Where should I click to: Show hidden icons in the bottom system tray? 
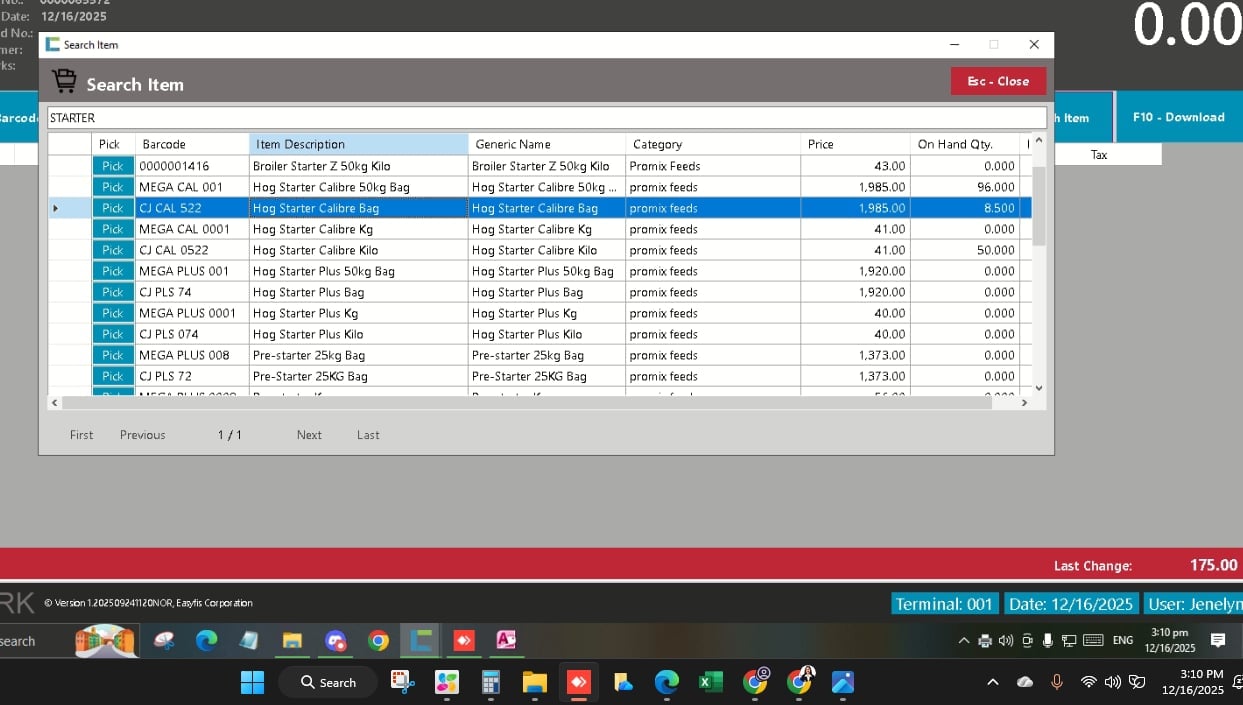click(x=993, y=682)
